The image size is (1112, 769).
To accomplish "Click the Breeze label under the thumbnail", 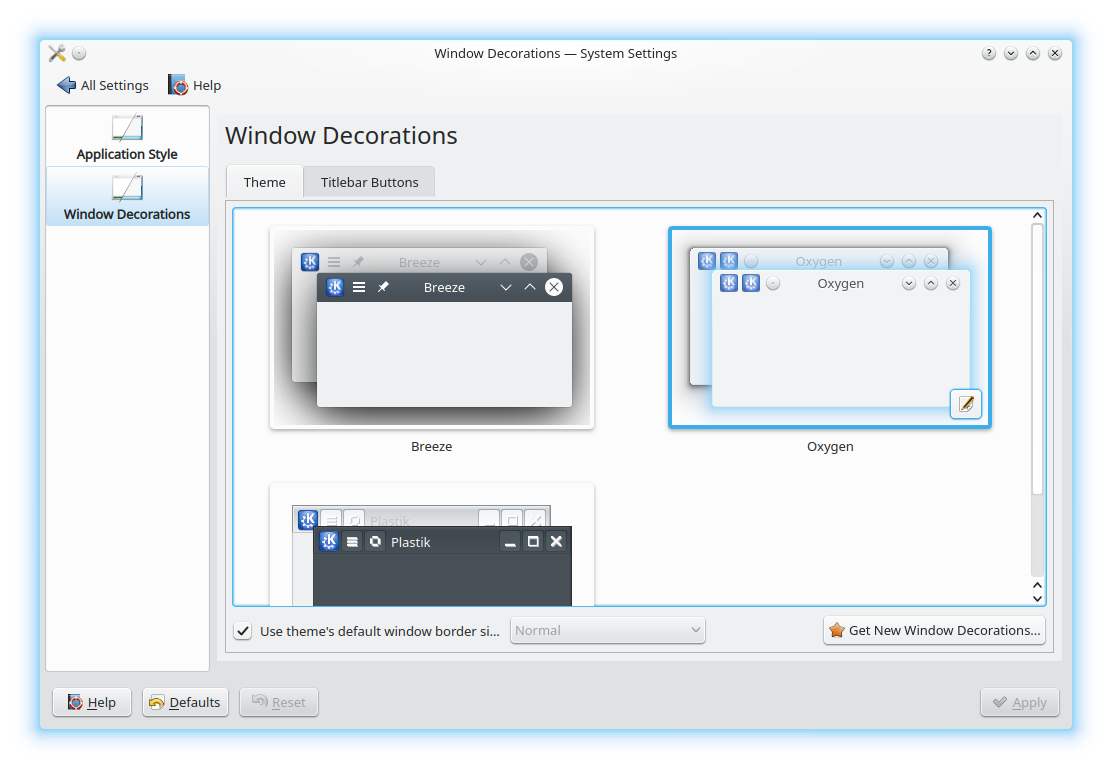I will coord(432,446).
